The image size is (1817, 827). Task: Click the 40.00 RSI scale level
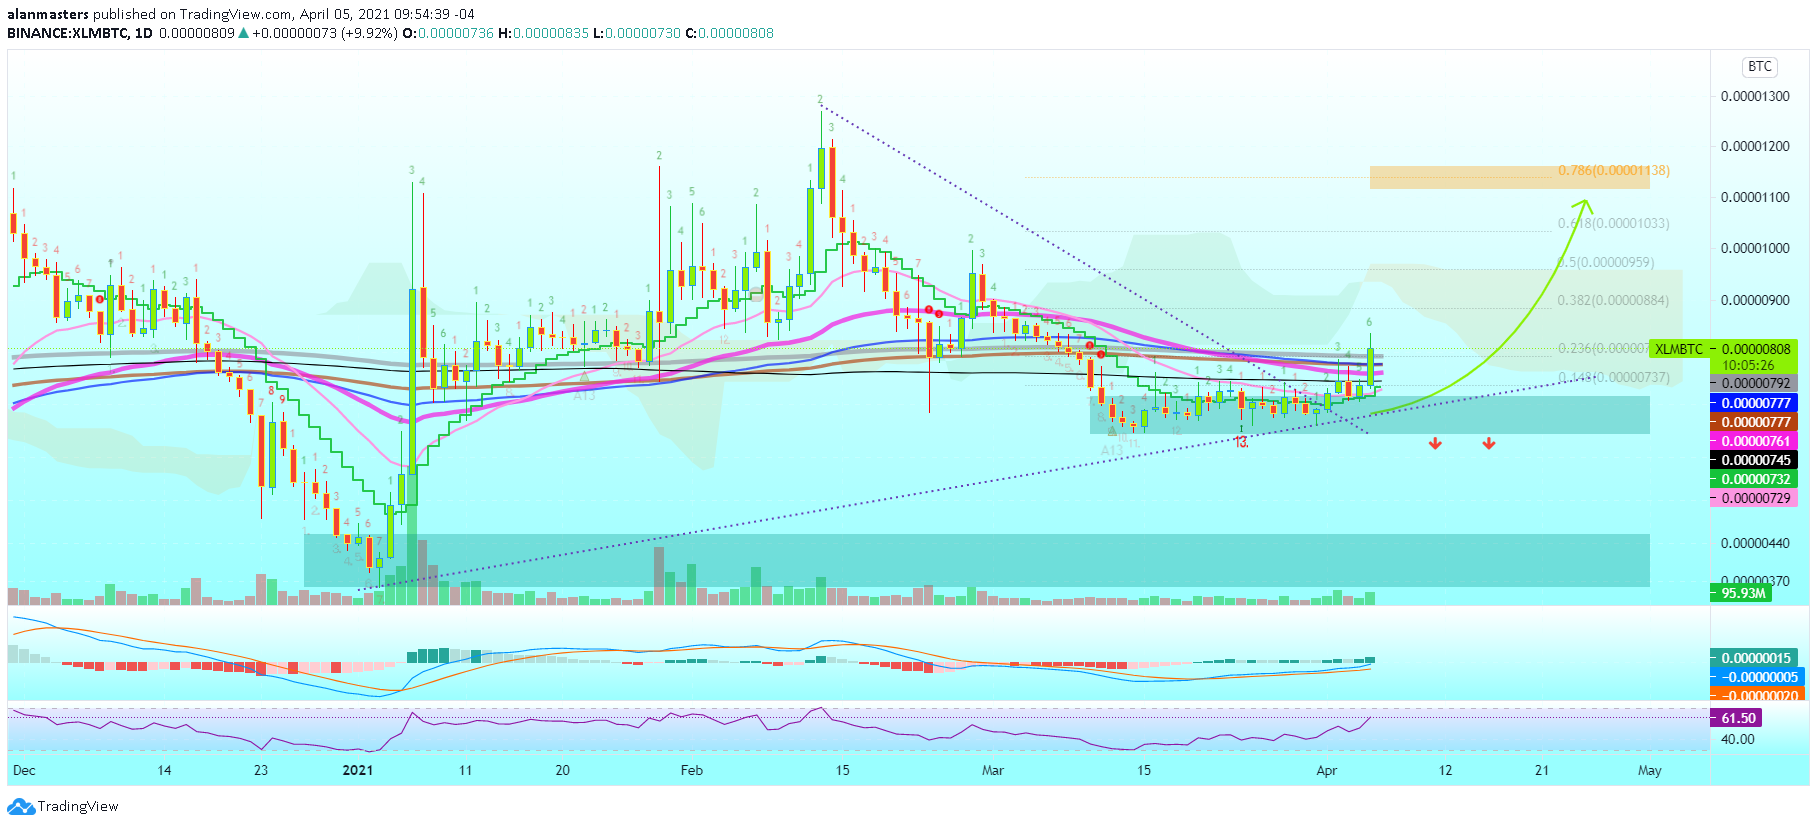coord(1738,739)
